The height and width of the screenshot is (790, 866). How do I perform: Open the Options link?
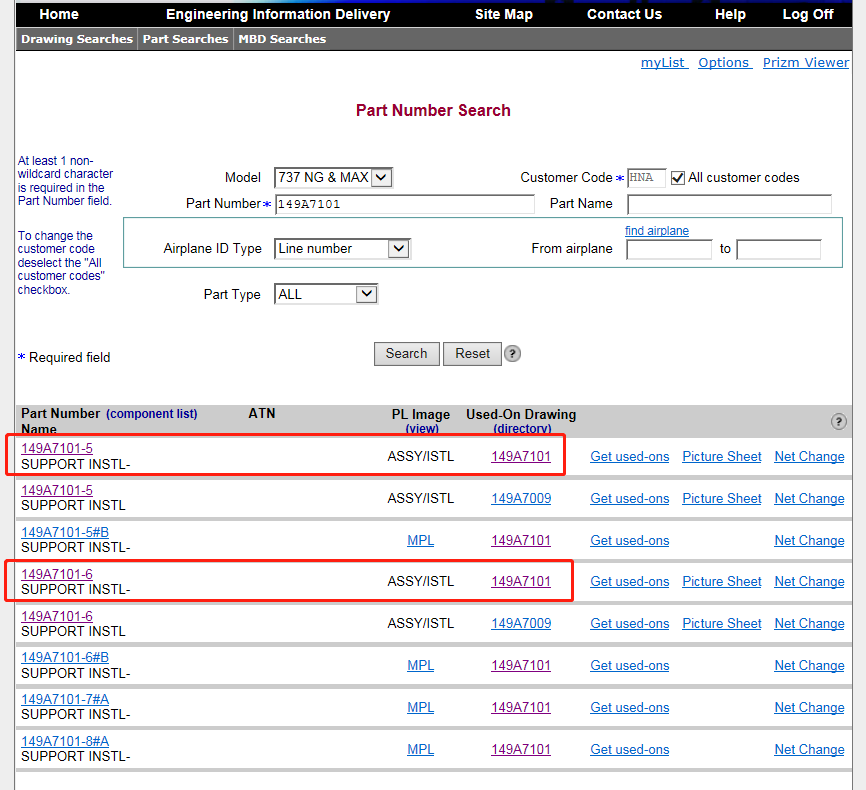[725, 62]
